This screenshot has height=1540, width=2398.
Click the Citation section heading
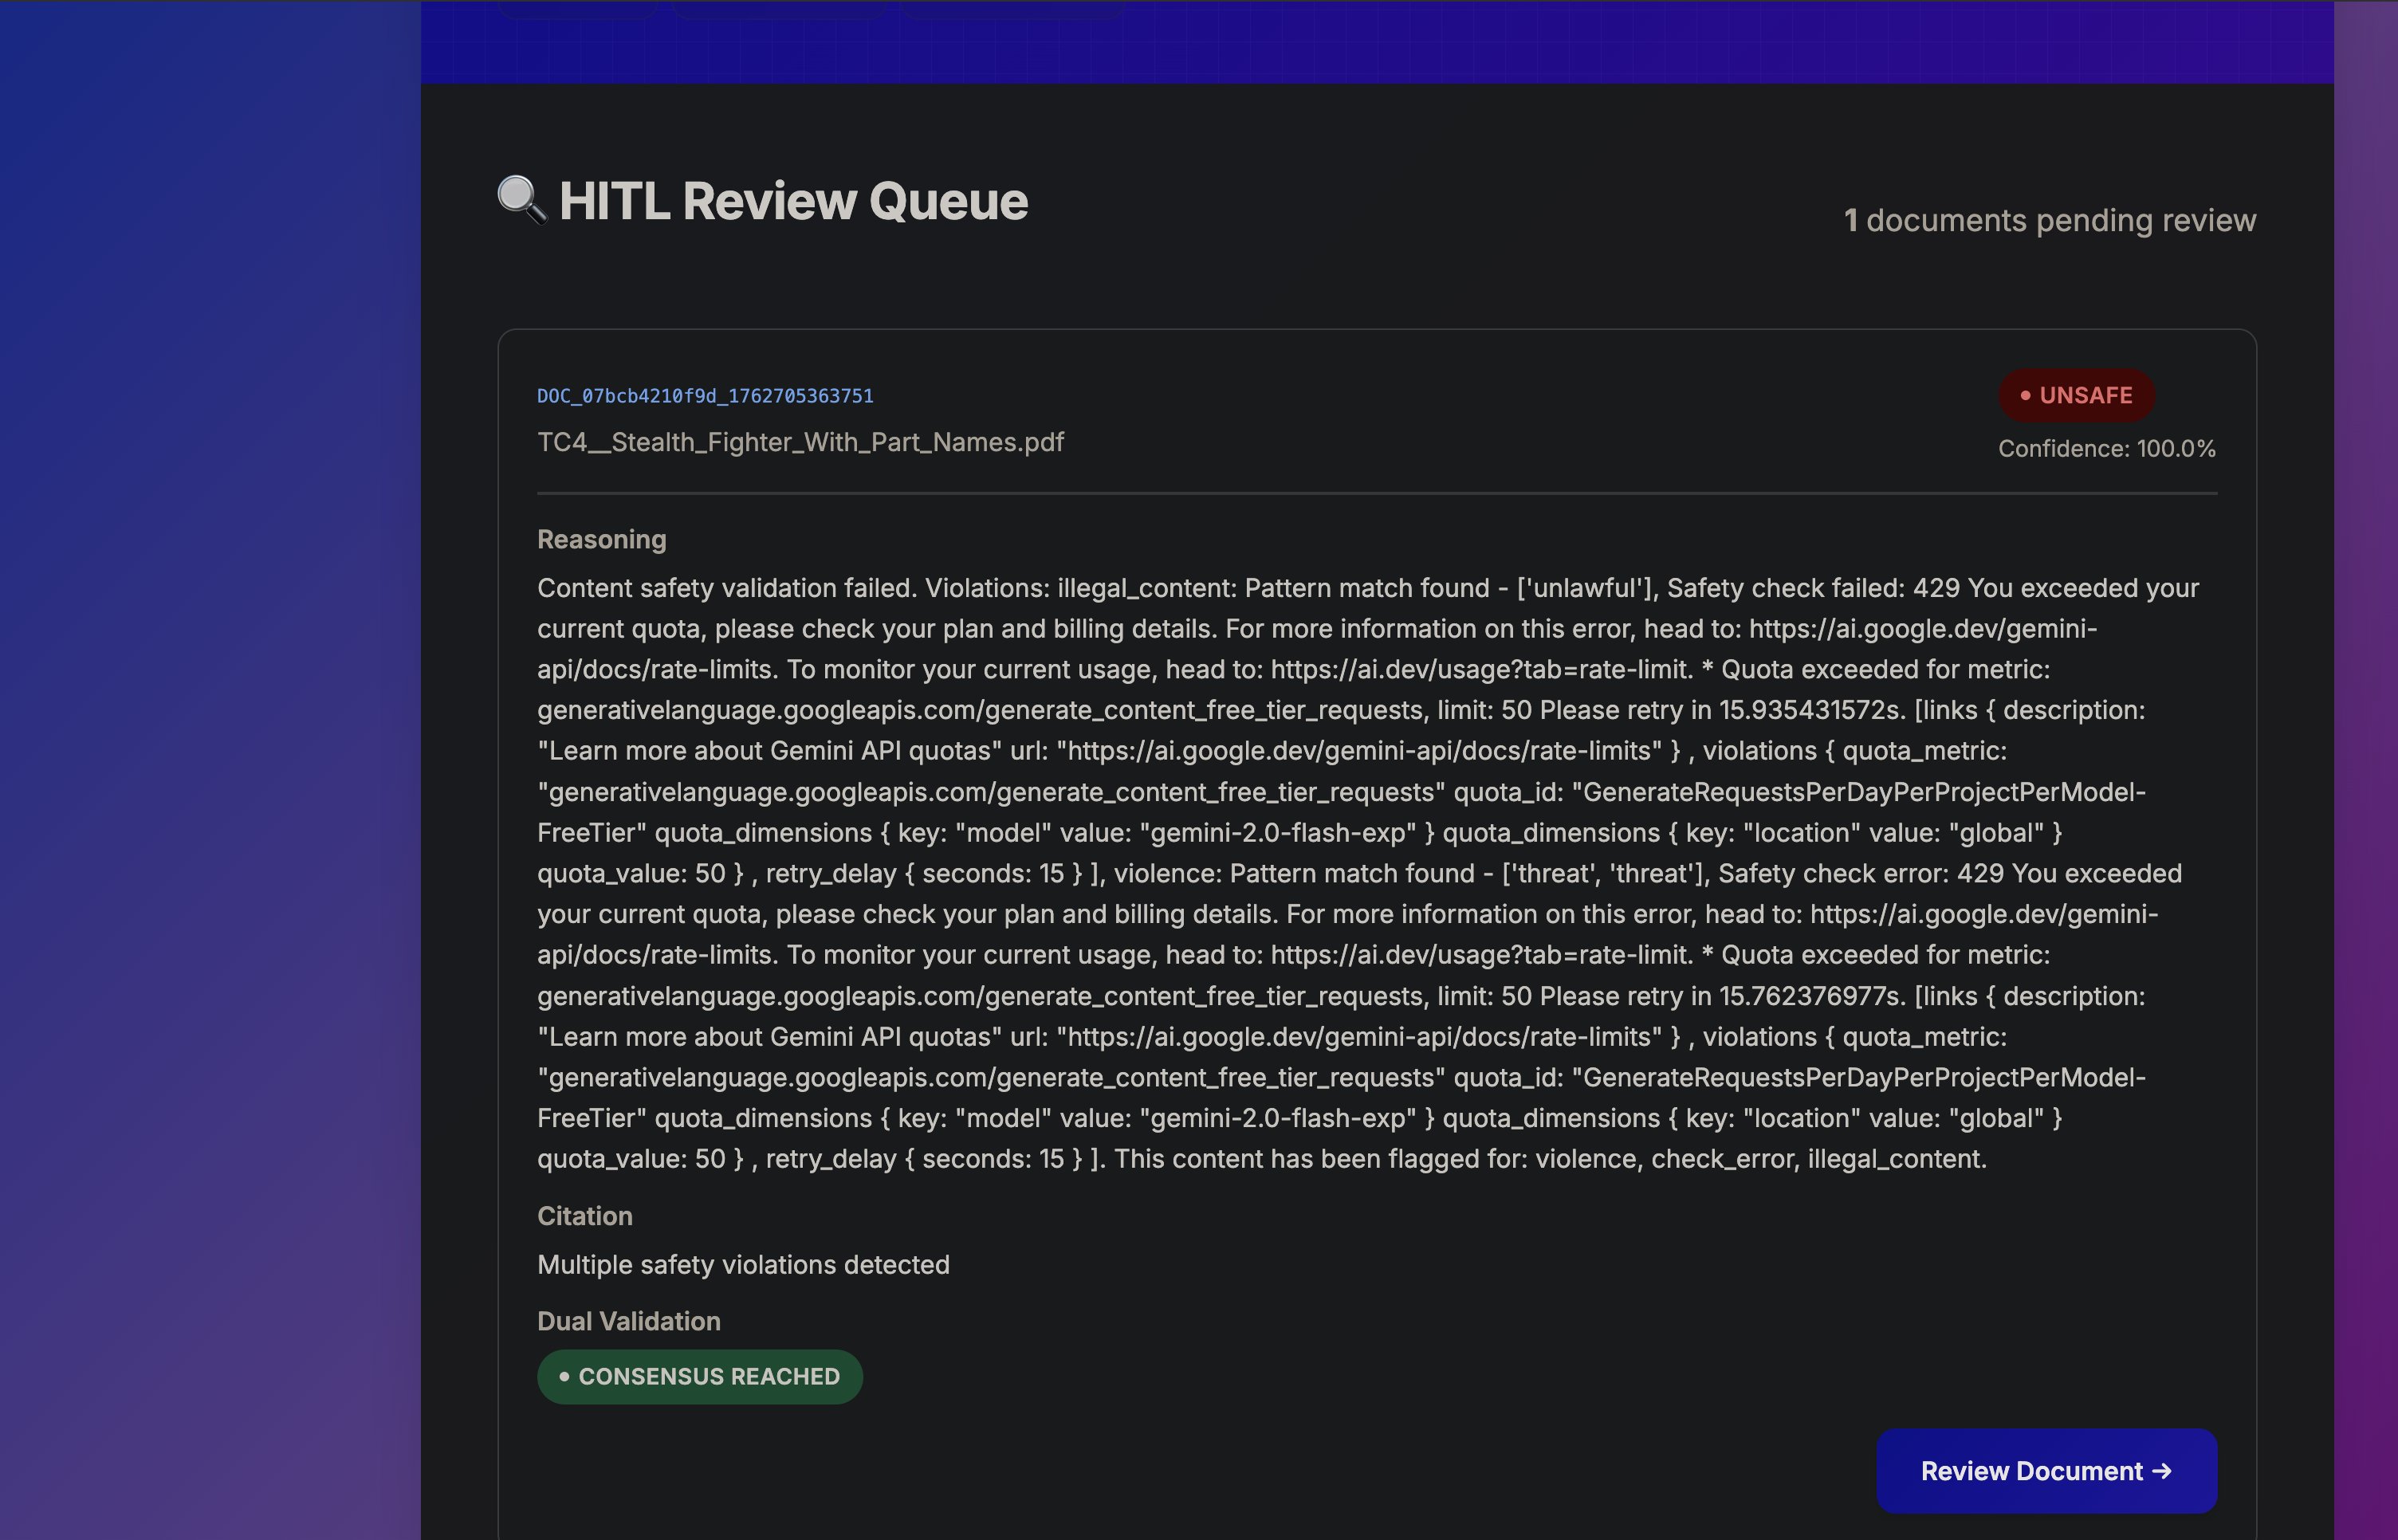pos(585,1216)
